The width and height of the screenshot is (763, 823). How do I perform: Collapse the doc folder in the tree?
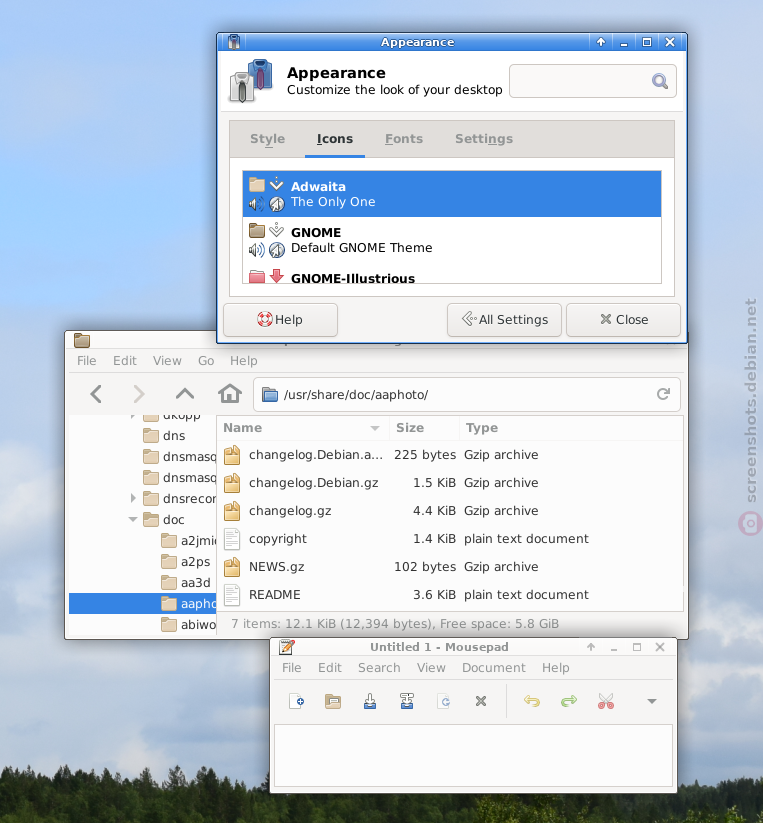(133, 520)
